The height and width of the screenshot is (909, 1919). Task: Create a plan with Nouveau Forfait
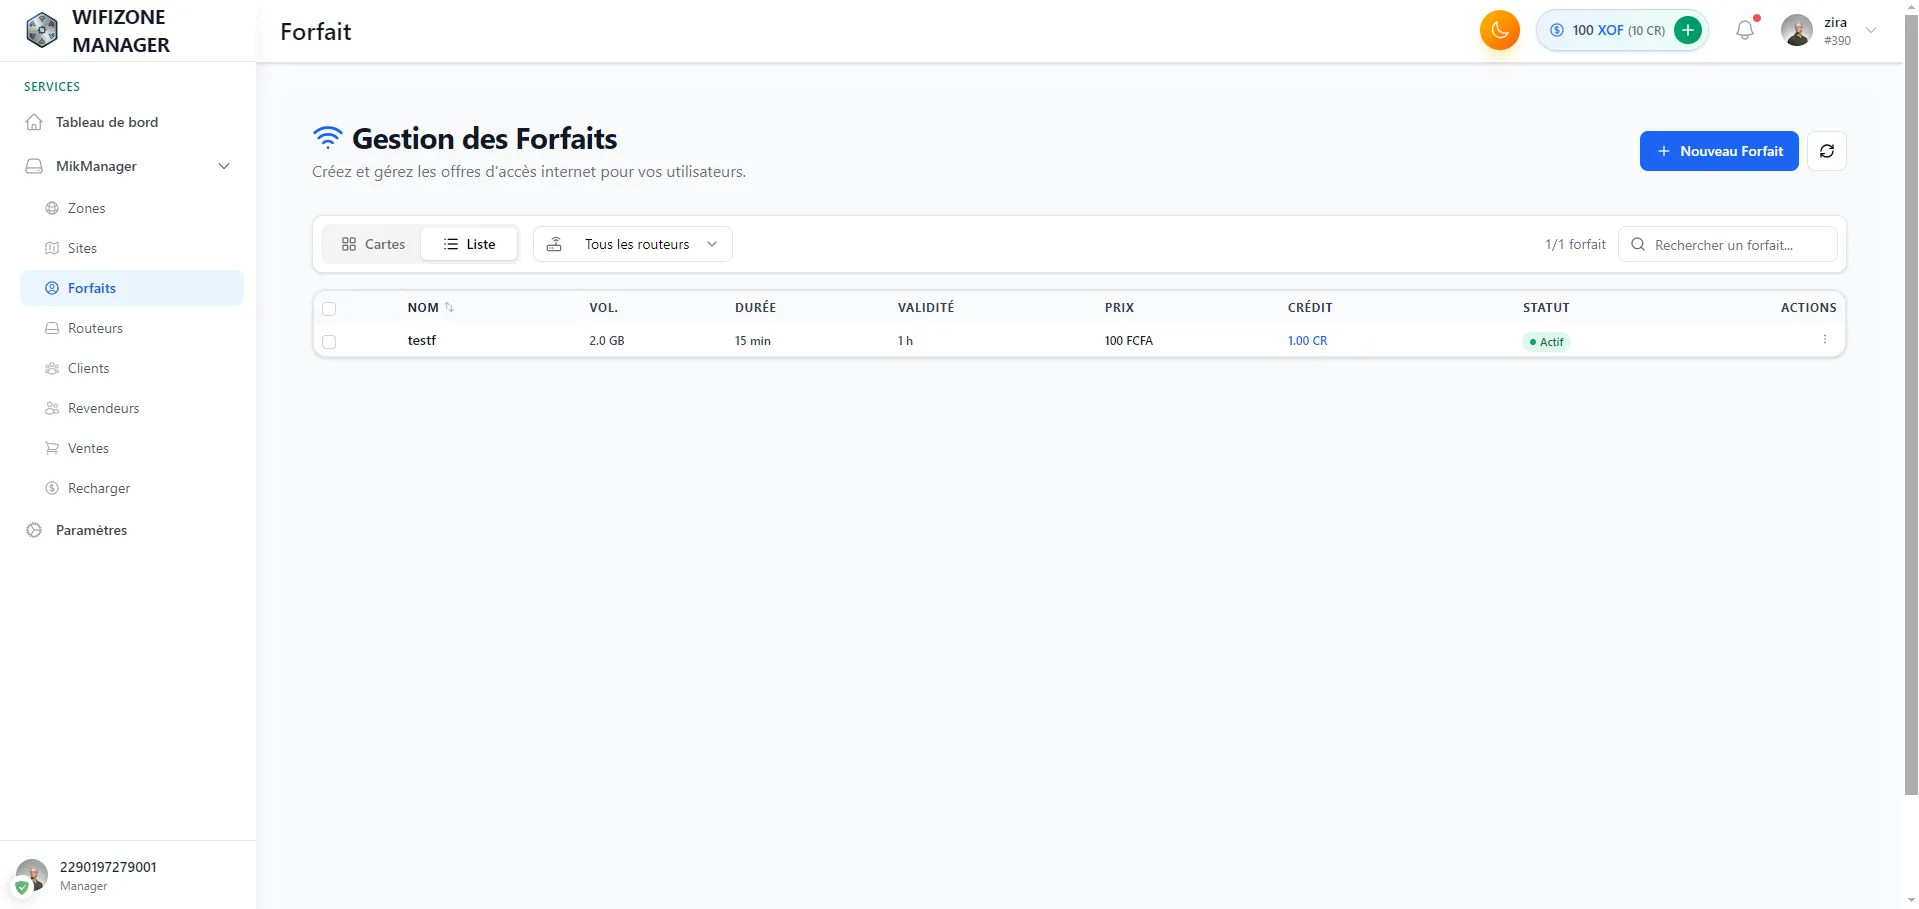tap(1718, 151)
